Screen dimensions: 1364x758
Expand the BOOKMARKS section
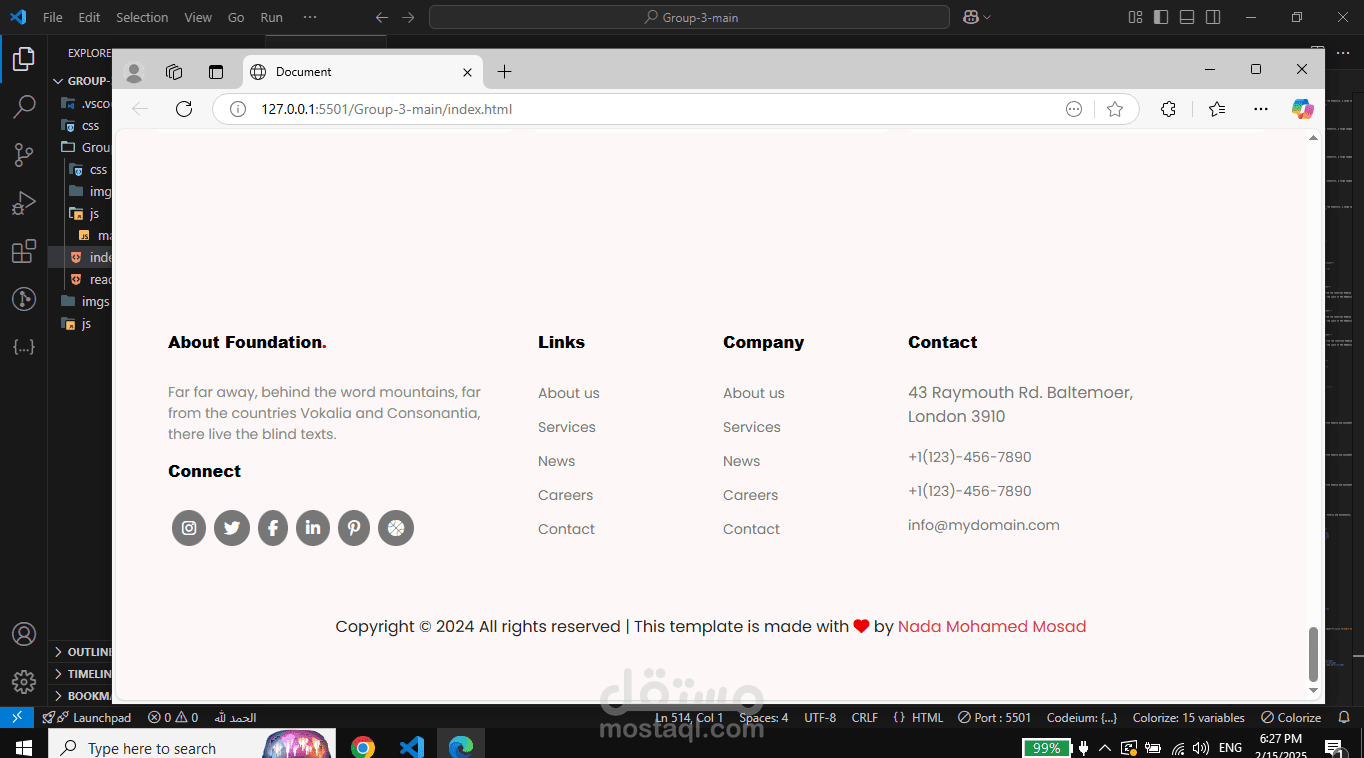[83, 696]
